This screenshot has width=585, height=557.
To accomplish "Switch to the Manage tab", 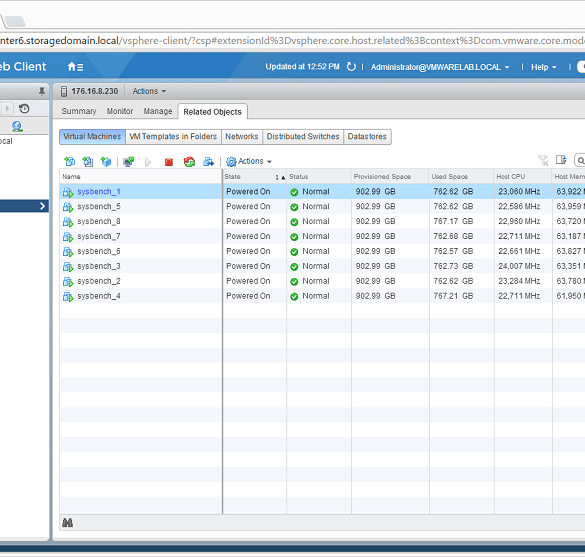I will tap(158, 111).
